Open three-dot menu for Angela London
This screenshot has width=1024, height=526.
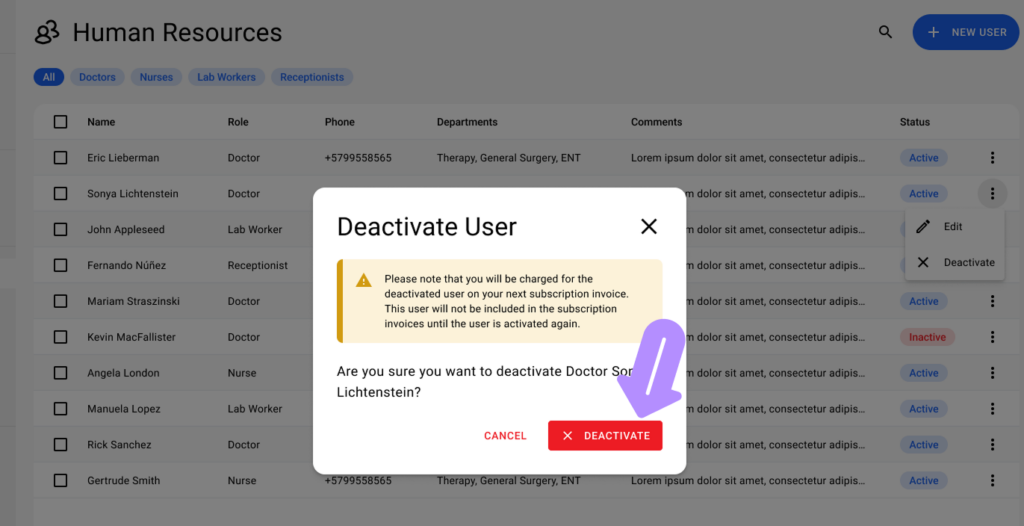pos(992,373)
